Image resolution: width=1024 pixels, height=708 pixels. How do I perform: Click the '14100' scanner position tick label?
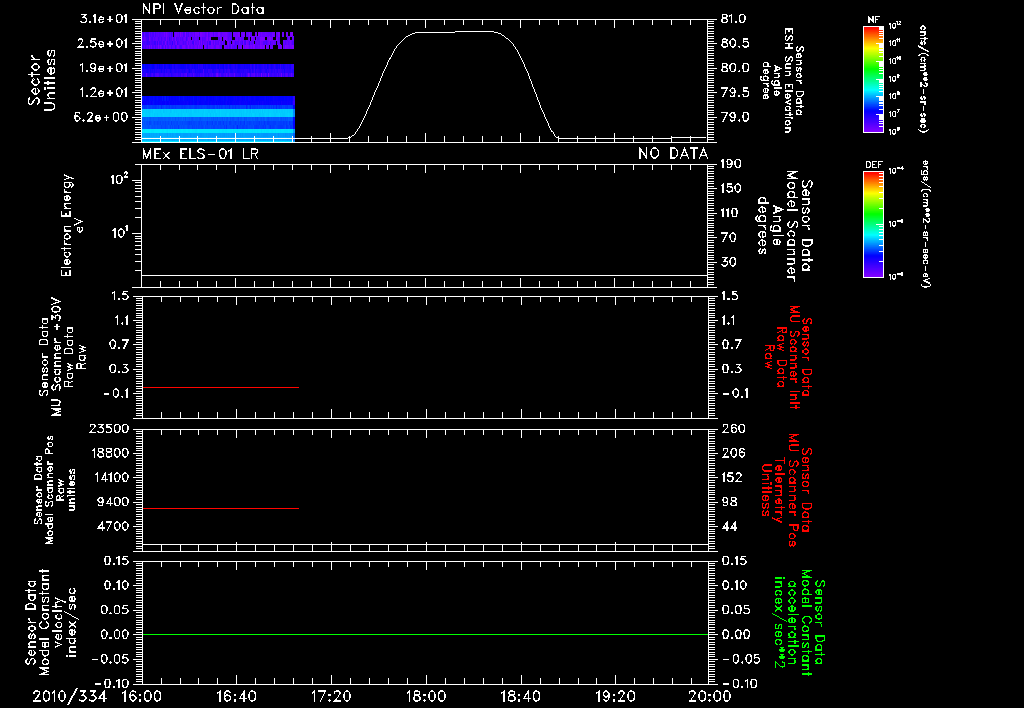[108, 477]
